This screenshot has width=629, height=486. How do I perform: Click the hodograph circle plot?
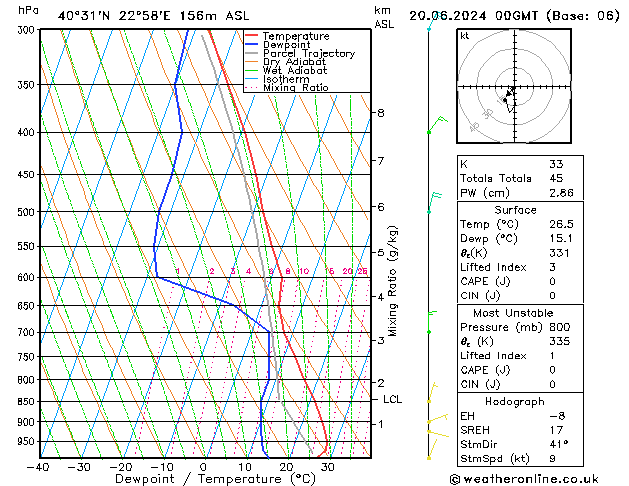[x=510, y=88]
